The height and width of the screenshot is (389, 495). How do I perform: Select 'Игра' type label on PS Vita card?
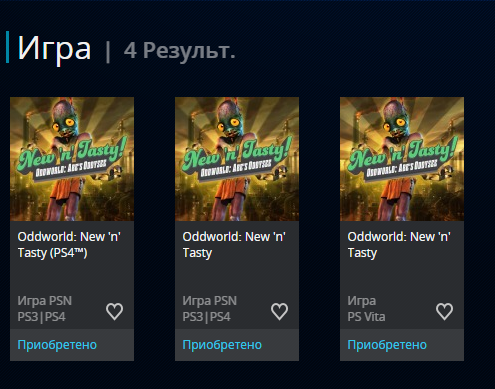pyautogui.click(x=362, y=301)
